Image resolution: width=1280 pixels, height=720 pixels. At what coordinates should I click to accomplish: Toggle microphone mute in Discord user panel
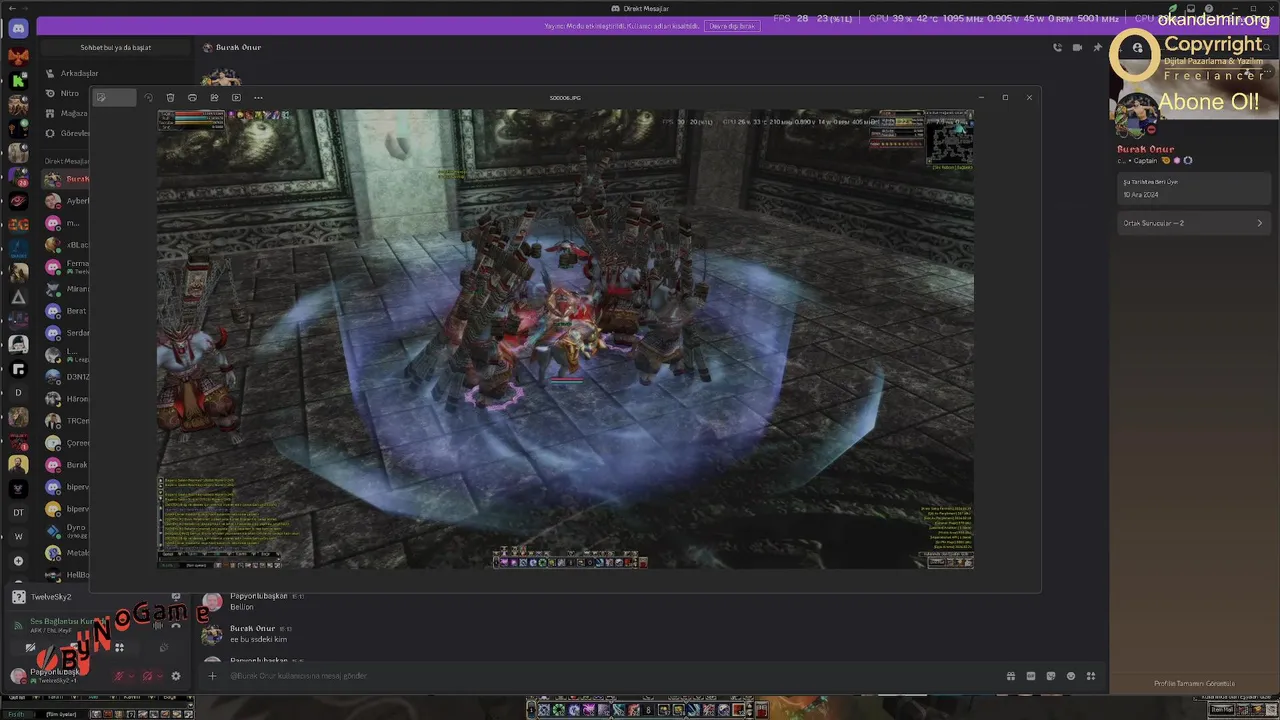[x=119, y=676]
